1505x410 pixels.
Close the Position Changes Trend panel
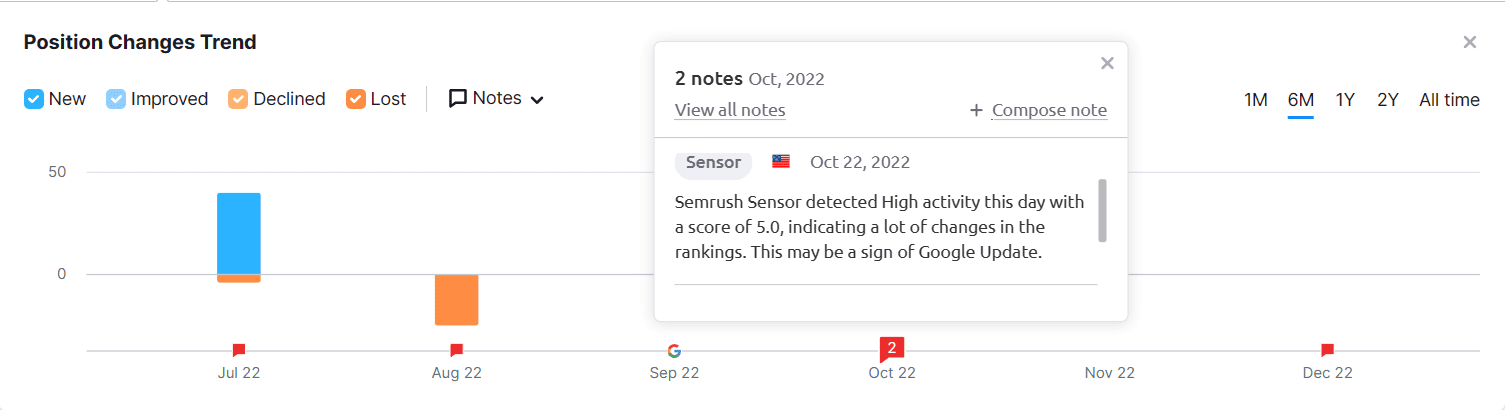pos(1470,42)
